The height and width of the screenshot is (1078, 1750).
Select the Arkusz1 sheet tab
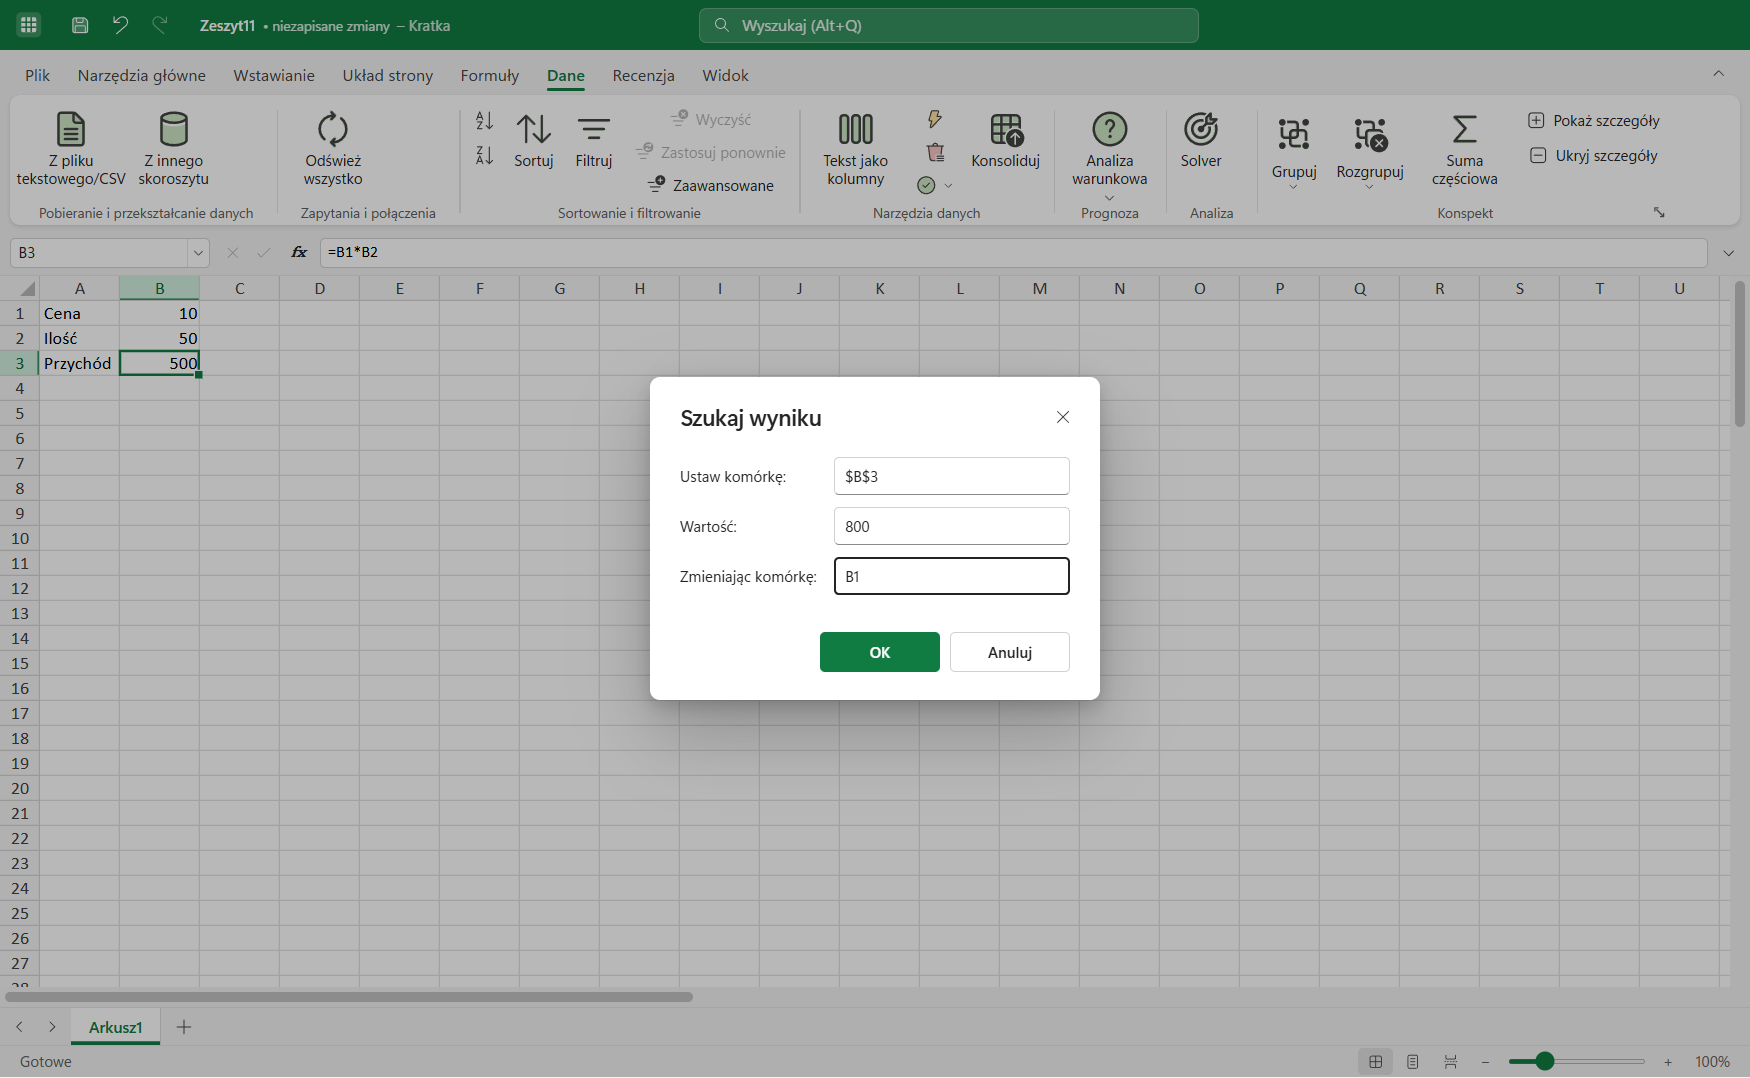pos(116,1027)
